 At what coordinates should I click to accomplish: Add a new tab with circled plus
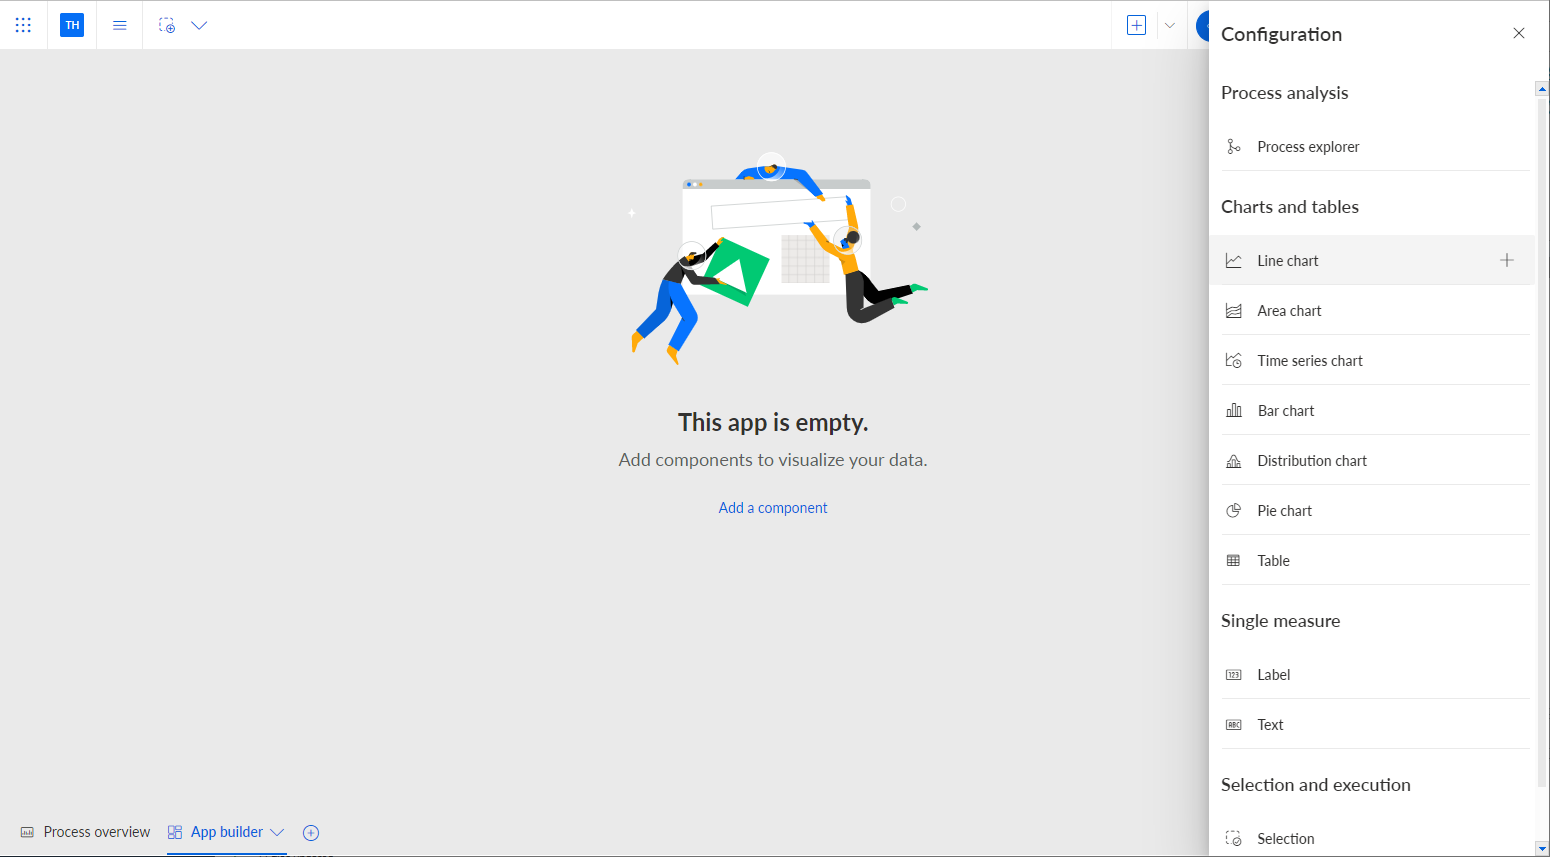point(311,833)
